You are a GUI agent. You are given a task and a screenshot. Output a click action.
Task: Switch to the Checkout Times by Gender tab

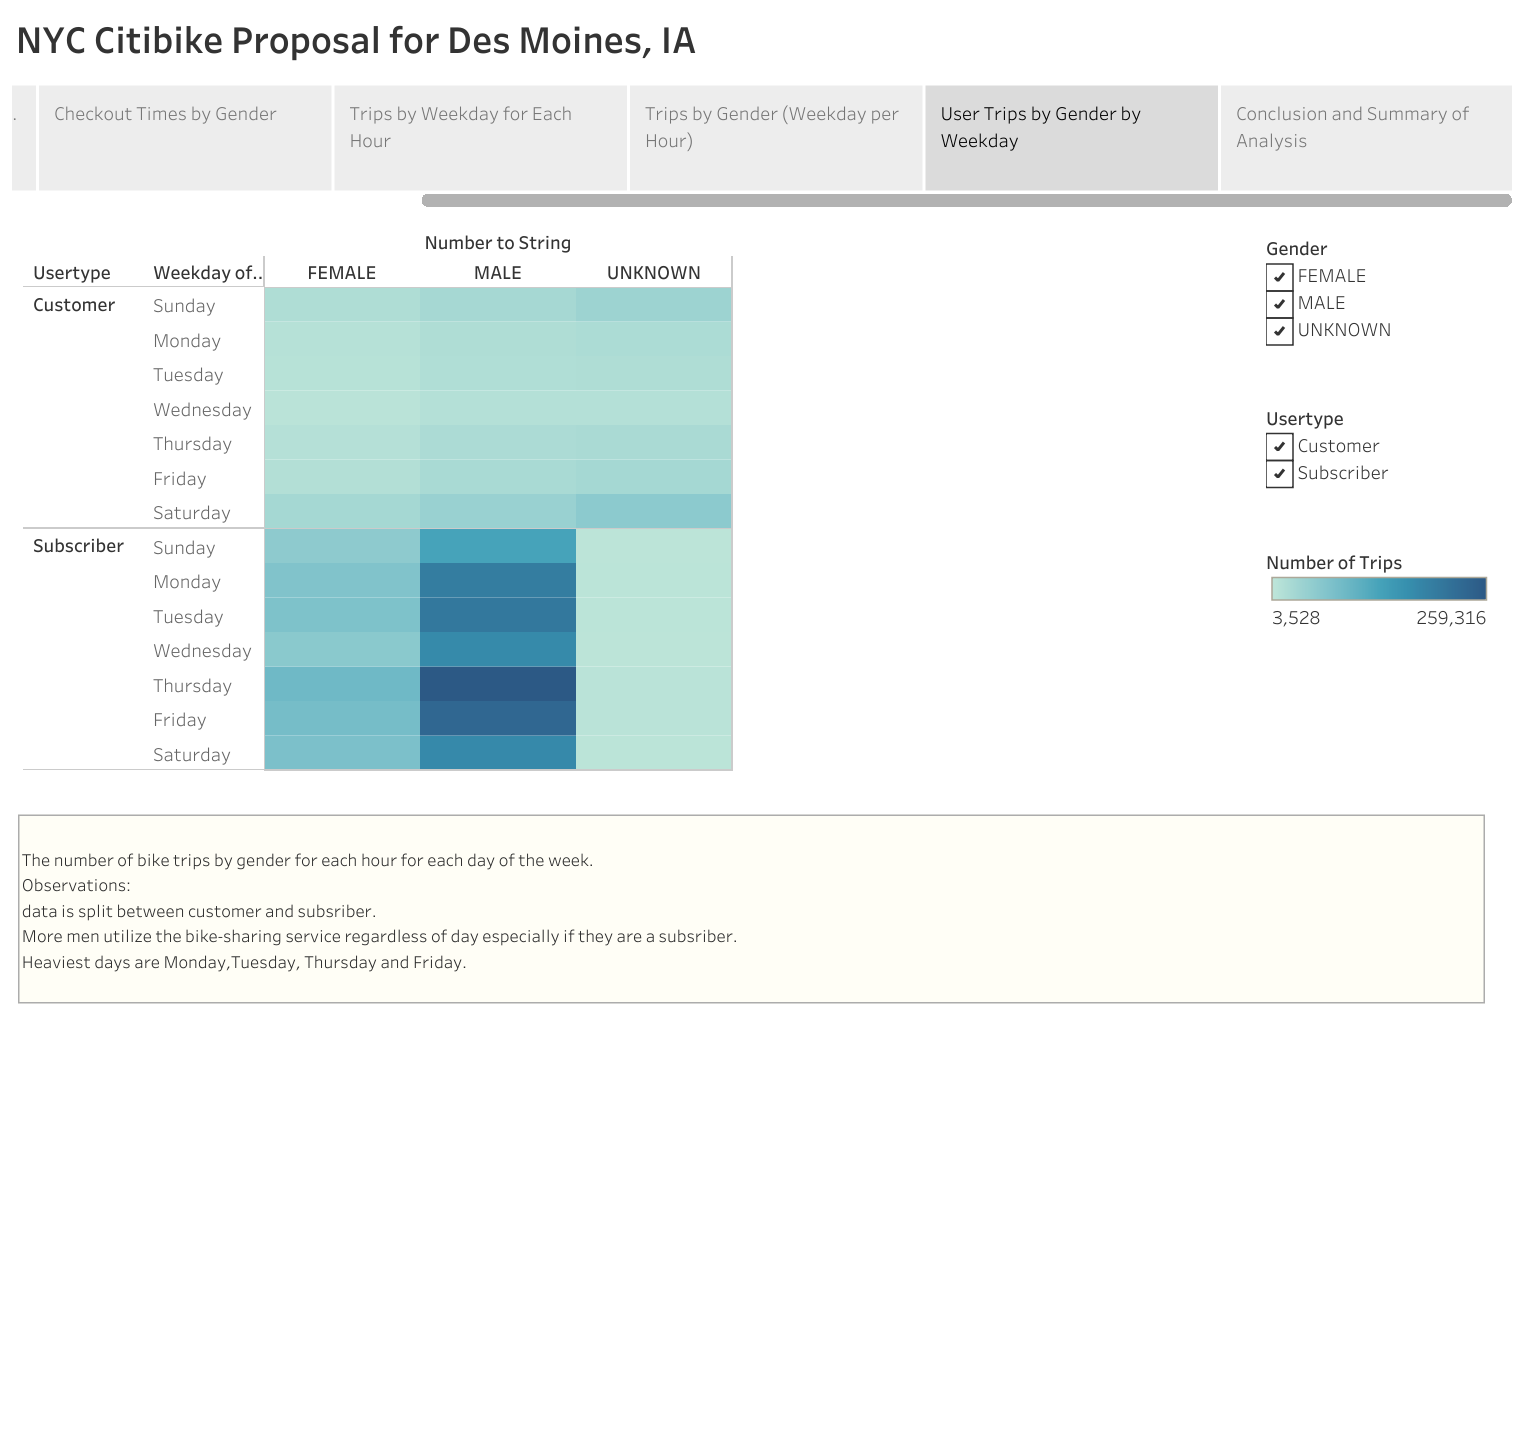tap(184, 137)
